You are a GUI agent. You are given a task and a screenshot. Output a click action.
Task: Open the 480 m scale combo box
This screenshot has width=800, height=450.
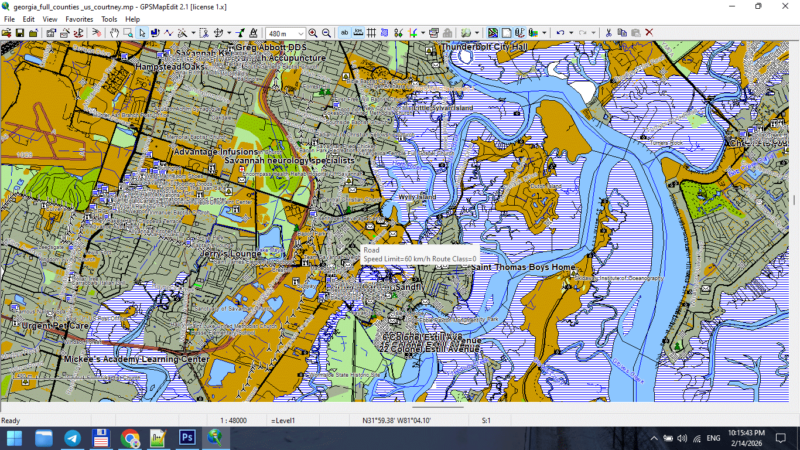(x=285, y=34)
